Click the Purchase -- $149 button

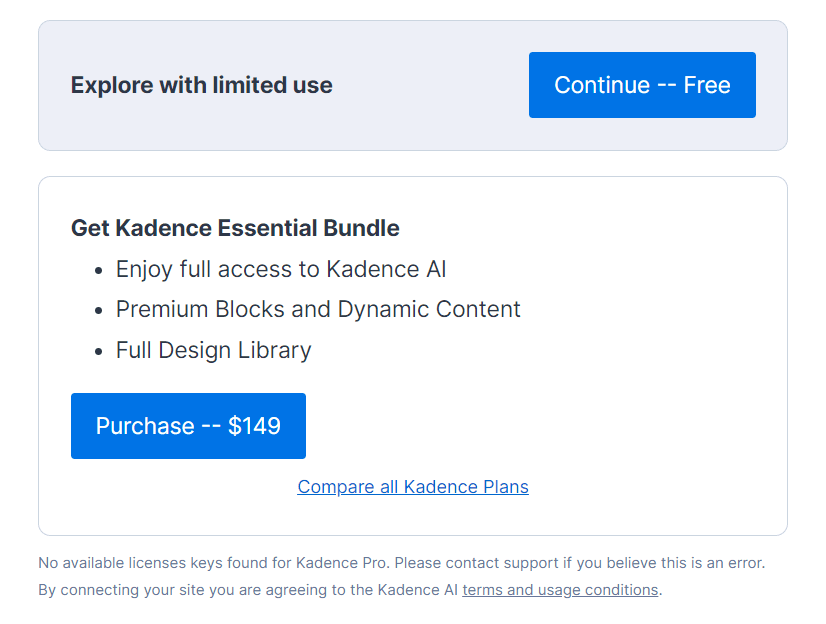(x=188, y=426)
